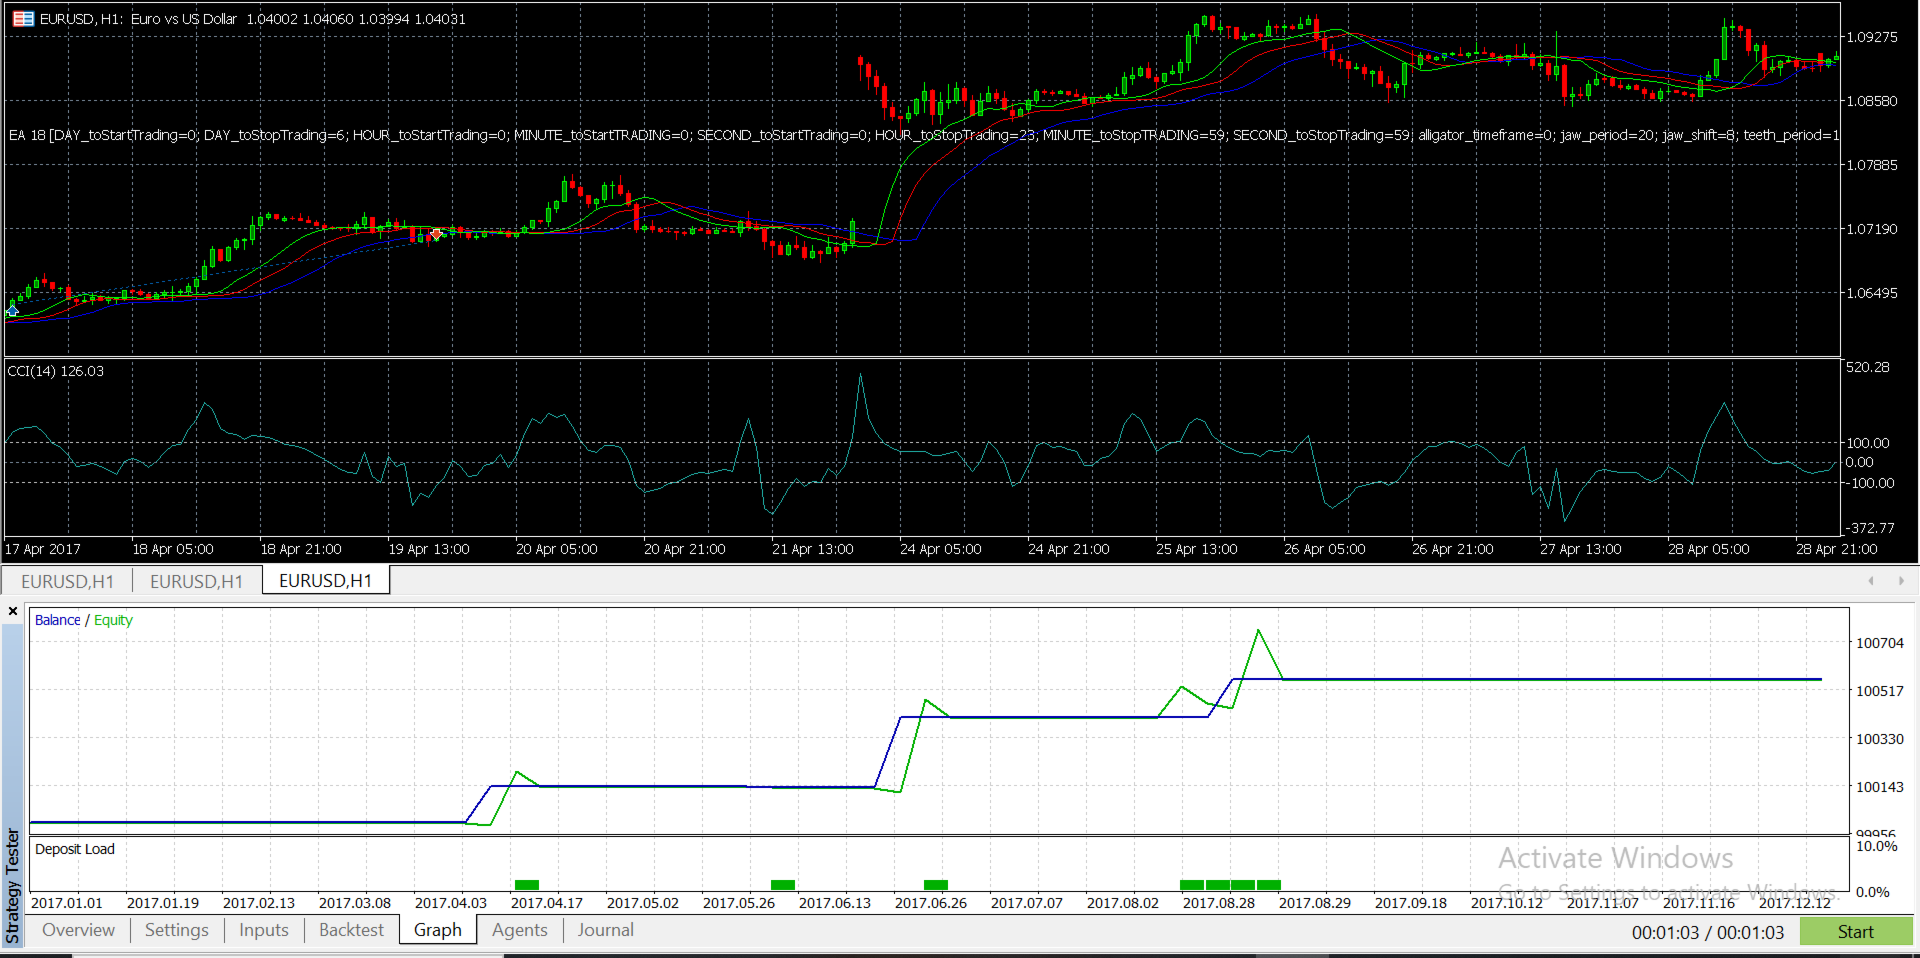
Task: Open the Overview tab
Action: tap(78, 930)
